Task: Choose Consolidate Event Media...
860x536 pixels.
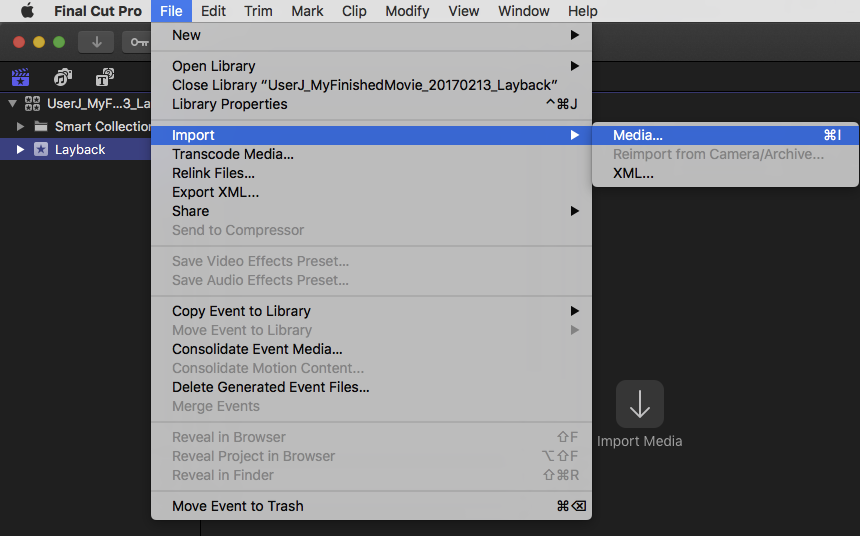Action: tap(371, 349)
